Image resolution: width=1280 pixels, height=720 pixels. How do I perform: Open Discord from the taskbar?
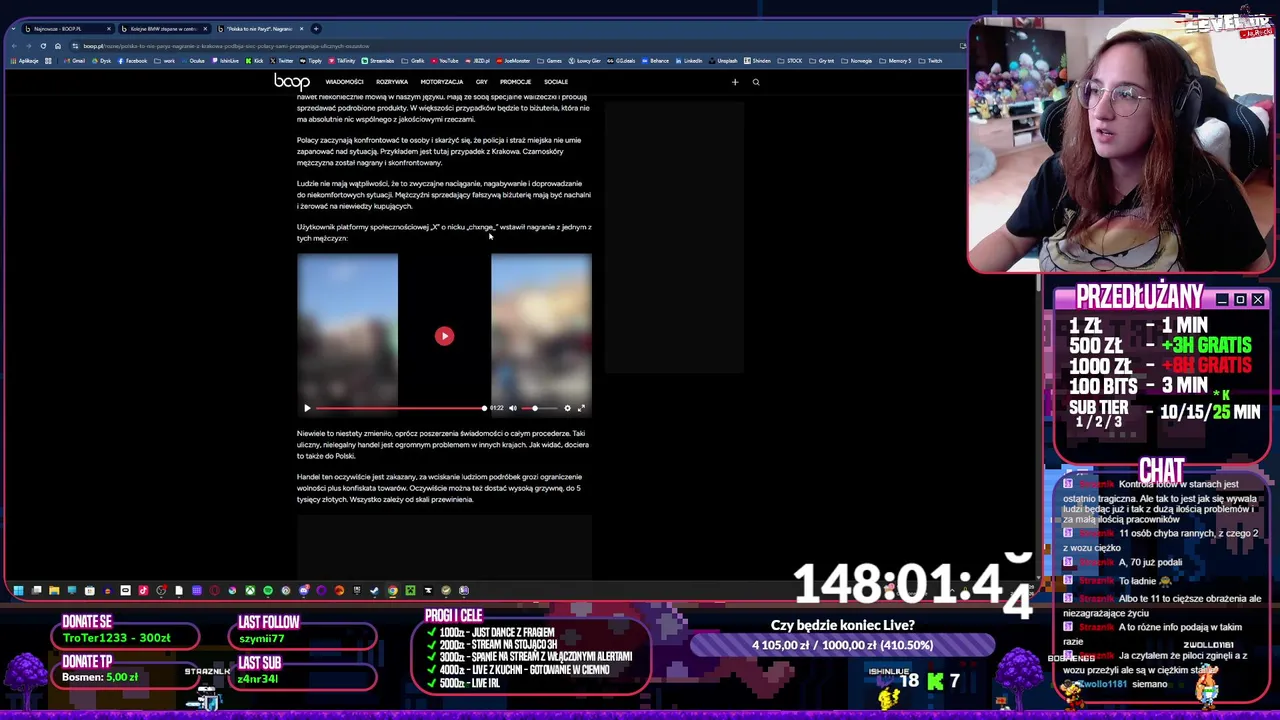(304, 591)
